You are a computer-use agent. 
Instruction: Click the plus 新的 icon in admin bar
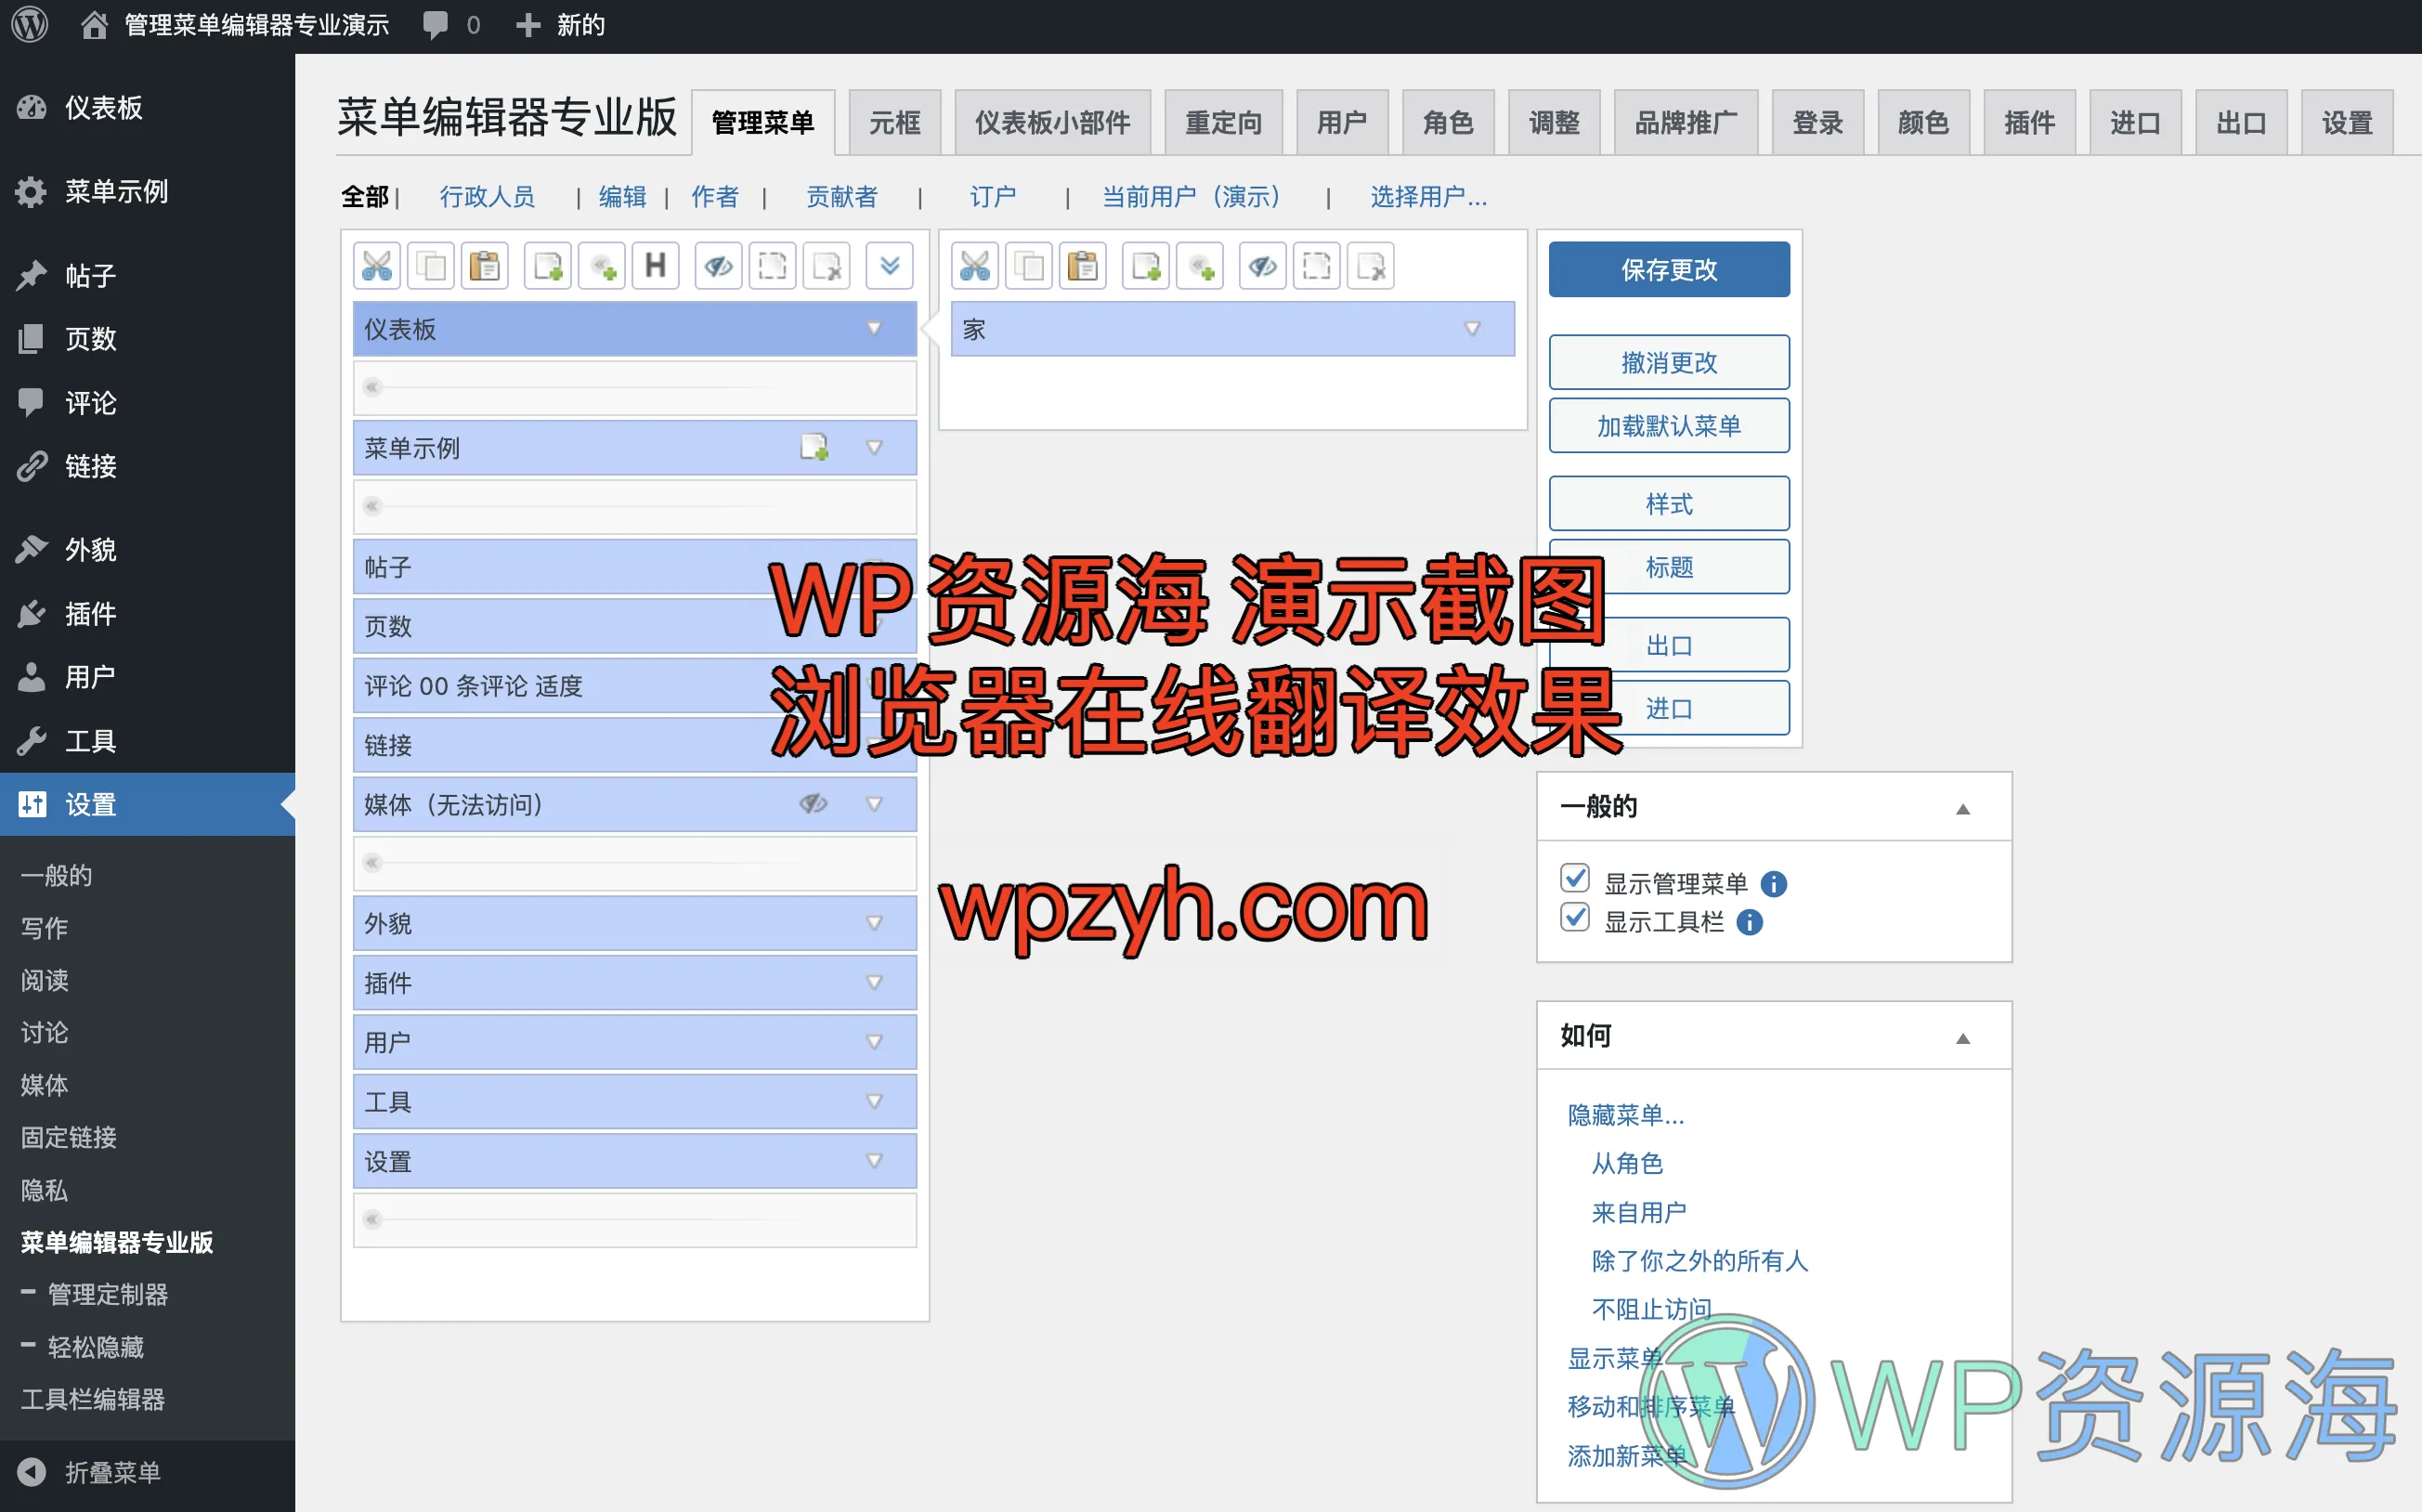click(528, 25)
